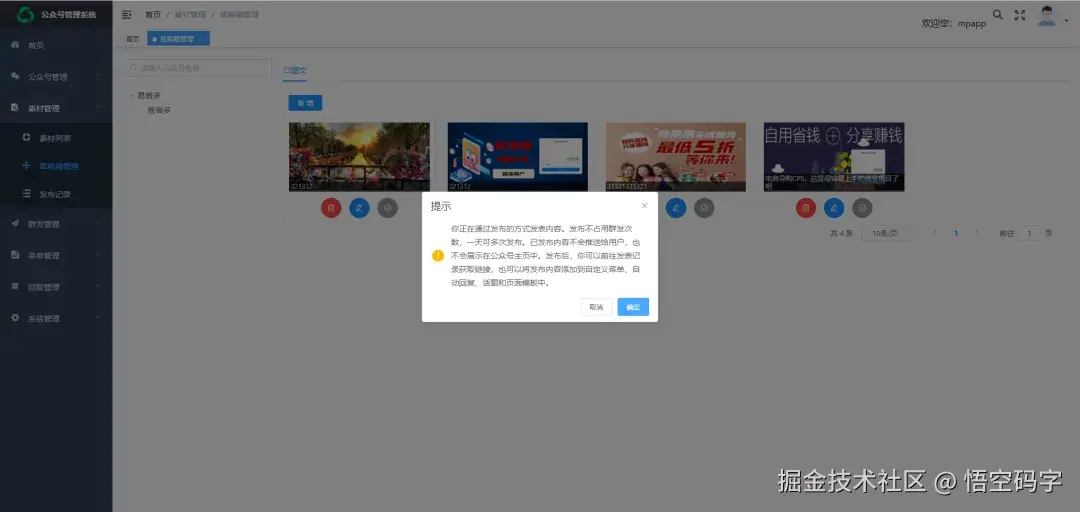This screenshot has width=1080, height=512.
Task: Select the 草稿箱管理 tag tab
Action: pyautogui.click(x=178, y=39)
